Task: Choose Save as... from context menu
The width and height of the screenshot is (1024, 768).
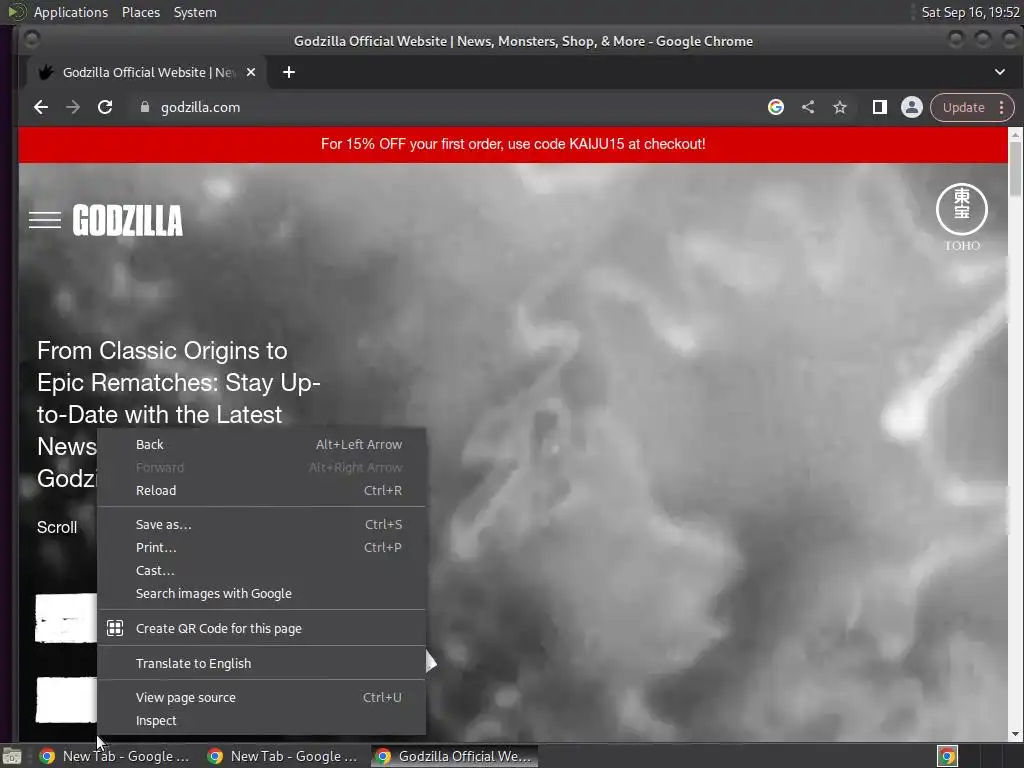Action: 261,524
